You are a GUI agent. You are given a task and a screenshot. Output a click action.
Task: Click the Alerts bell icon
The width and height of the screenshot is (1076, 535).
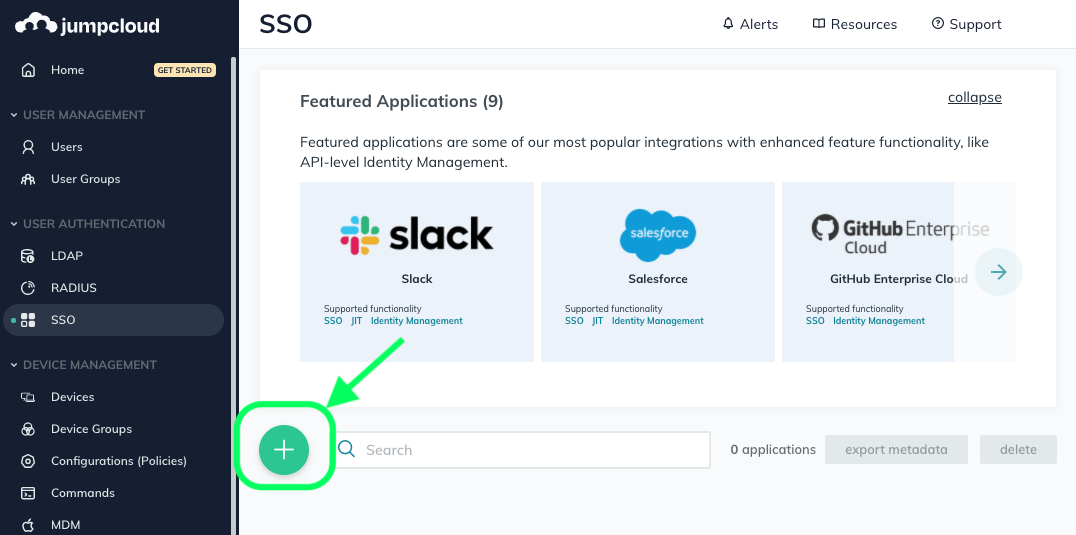(x=728, y=23)
